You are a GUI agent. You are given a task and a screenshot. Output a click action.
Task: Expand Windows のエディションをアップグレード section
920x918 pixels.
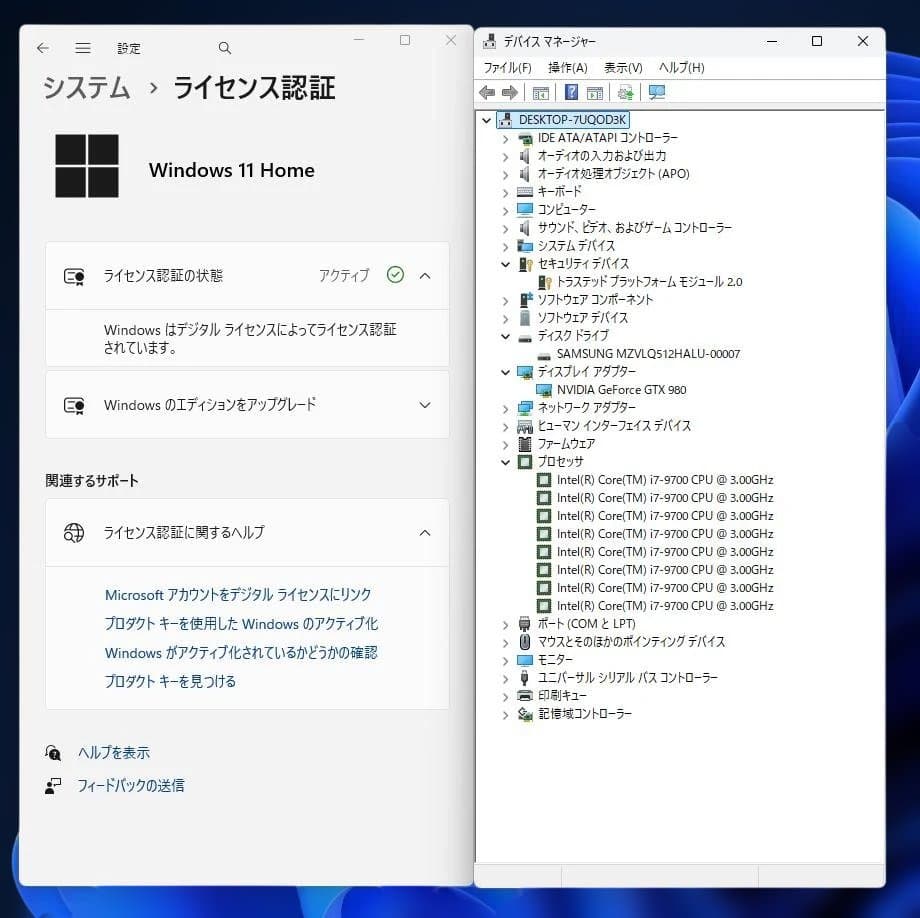[424, 405]
